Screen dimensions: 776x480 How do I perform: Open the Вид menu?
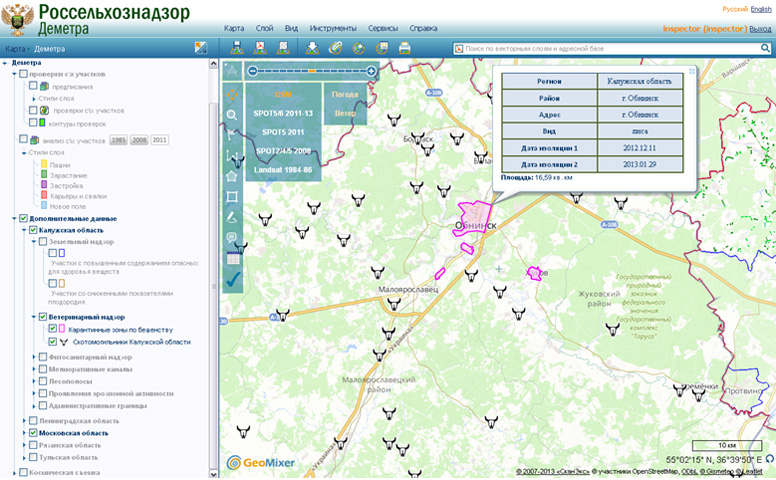pos(291,29)
